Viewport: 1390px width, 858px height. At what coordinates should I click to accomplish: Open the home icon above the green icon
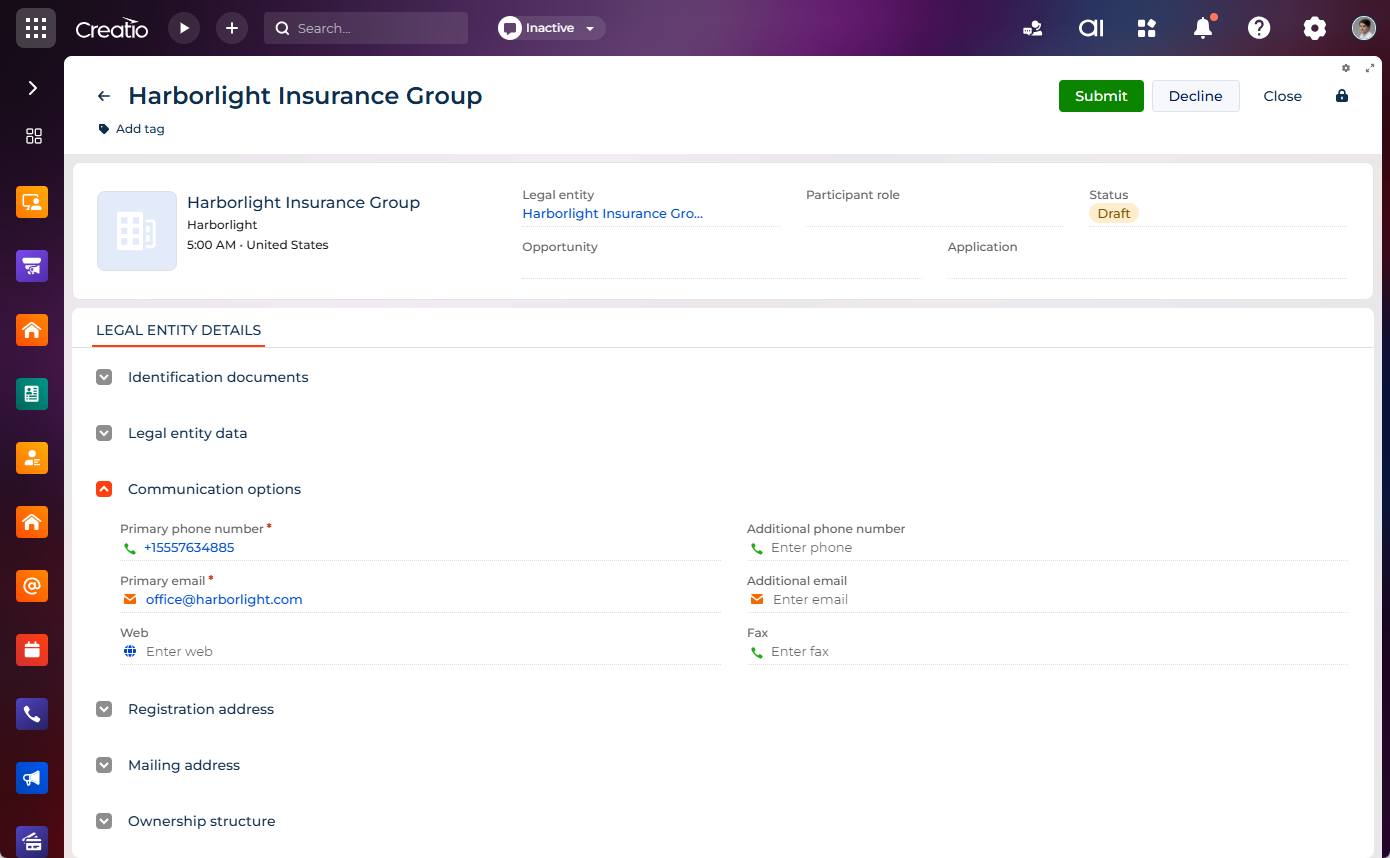pos(32,330)
